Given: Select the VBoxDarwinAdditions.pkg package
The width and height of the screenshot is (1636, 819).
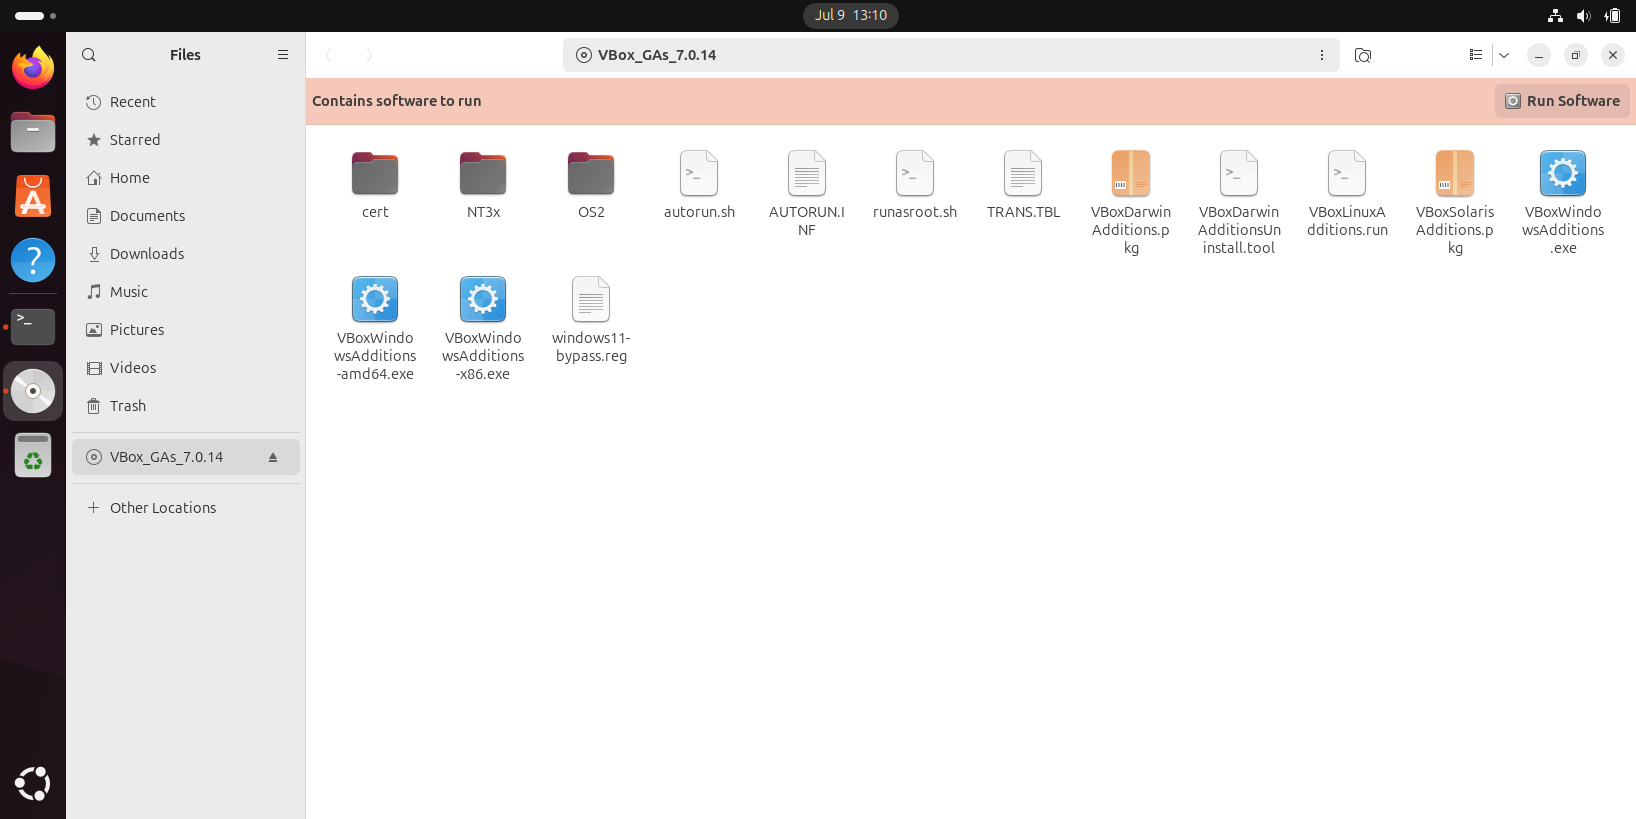Looking at the screenshot, I should [x=1131, y=203].
